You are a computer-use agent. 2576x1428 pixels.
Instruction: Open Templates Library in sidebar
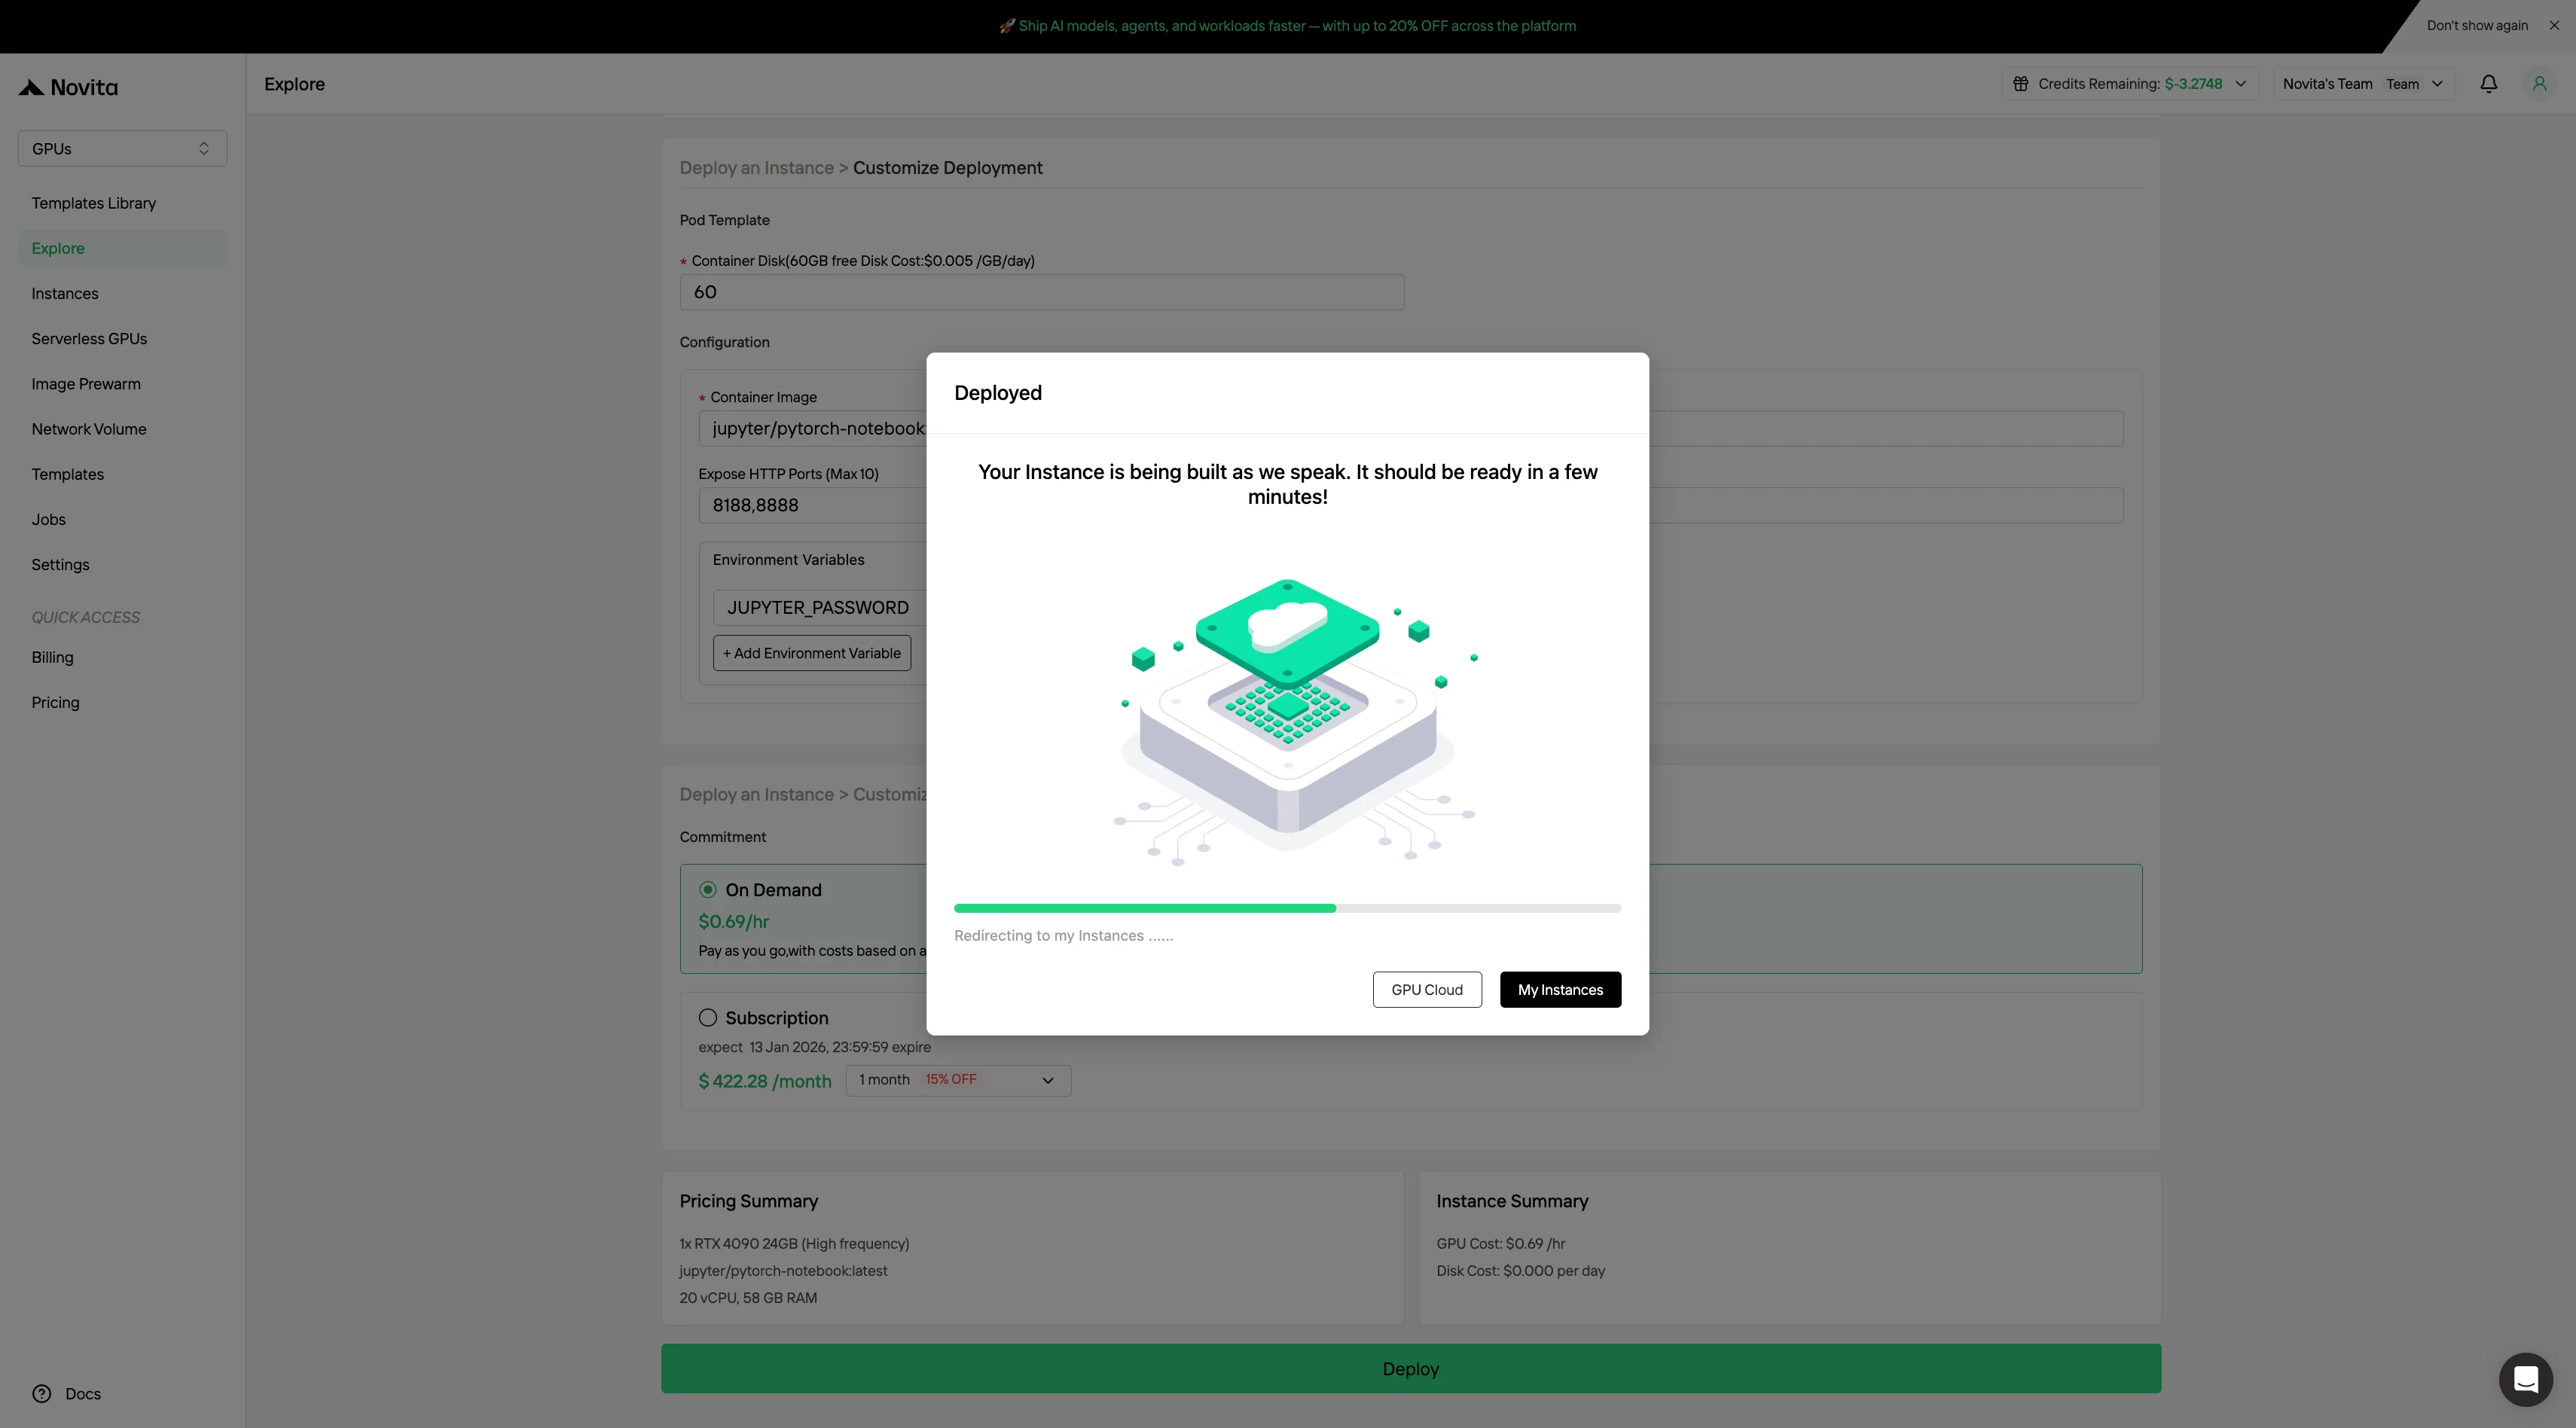point(94,203)
